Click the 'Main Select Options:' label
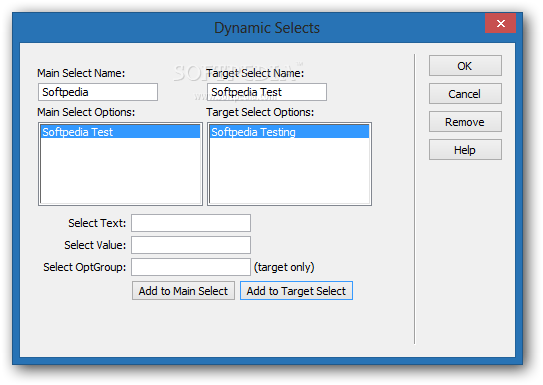This screenshot has width=543, height=385. click(x=86, y=112)
